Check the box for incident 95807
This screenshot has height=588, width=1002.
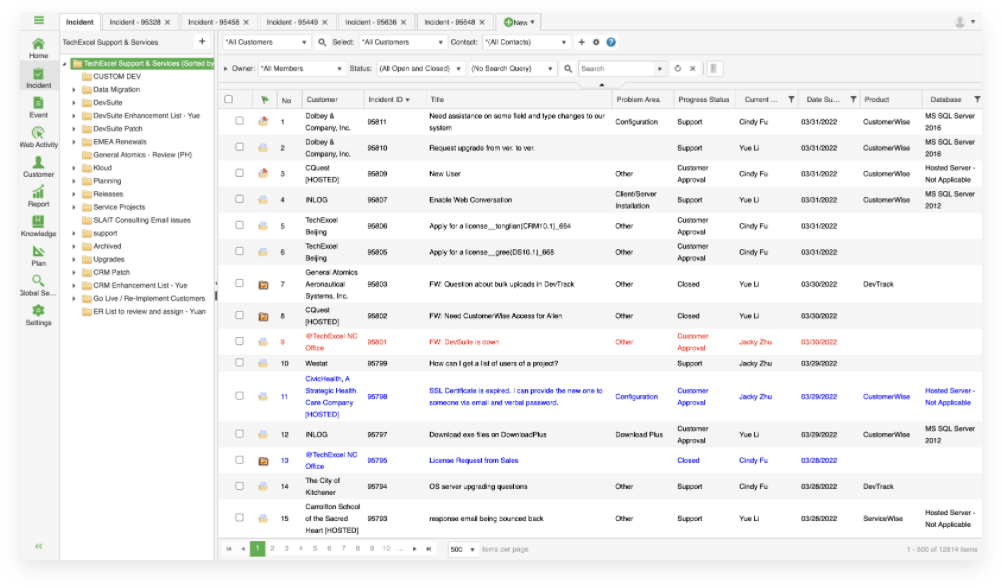240,199
